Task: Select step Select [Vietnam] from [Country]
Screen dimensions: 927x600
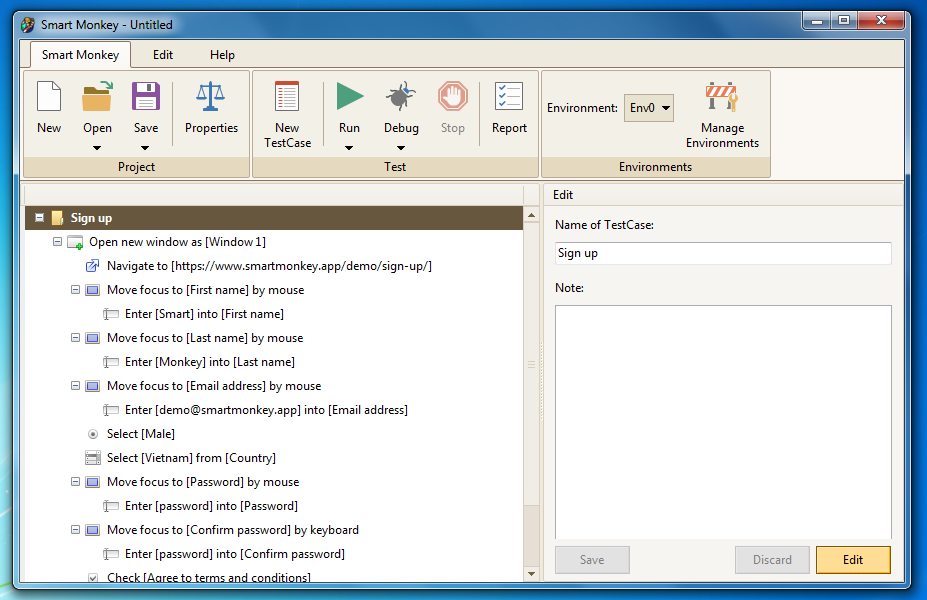Action: (191, 458)
